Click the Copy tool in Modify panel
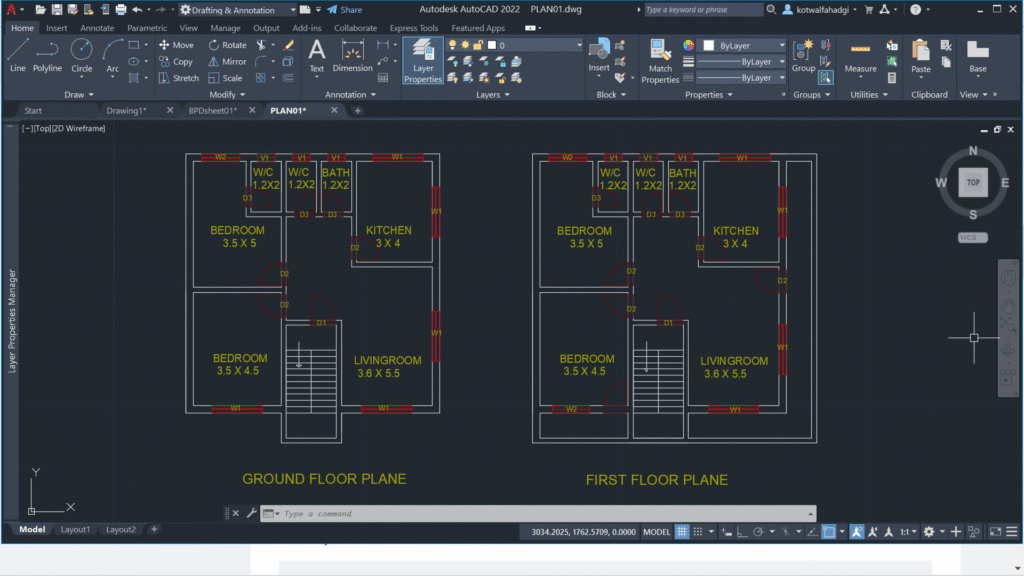1024x576 pixels. pyautogui.click(x=176, y=61)
